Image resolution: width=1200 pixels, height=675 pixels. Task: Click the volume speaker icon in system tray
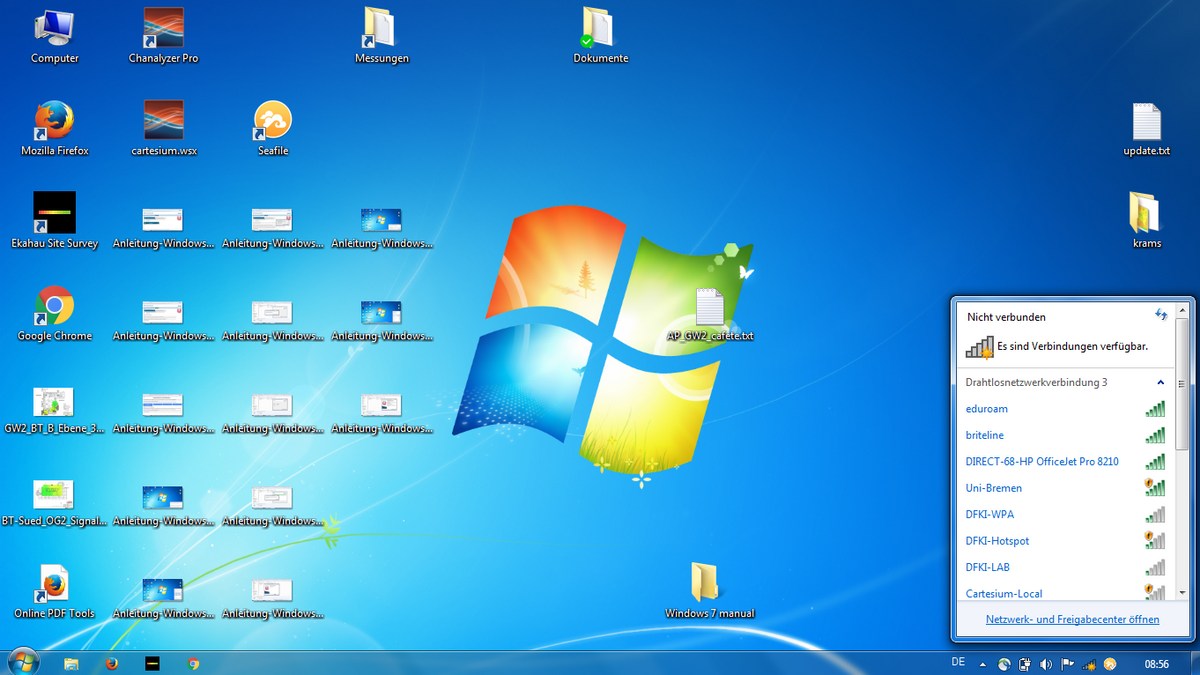point(1046,664)
